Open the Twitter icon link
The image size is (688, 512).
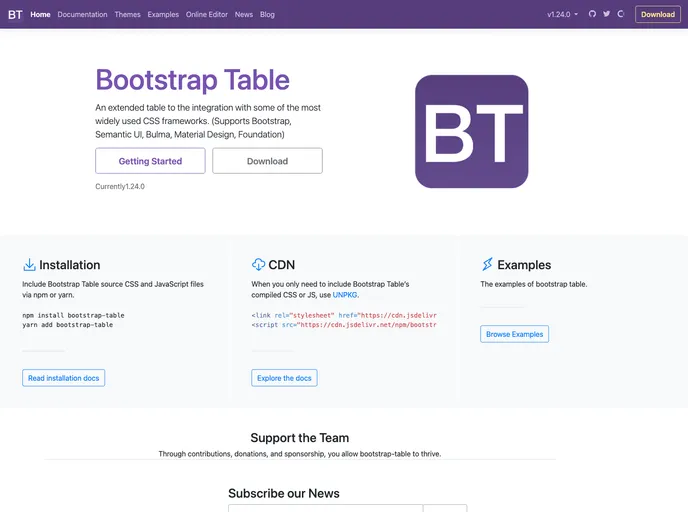click(606, 15)
